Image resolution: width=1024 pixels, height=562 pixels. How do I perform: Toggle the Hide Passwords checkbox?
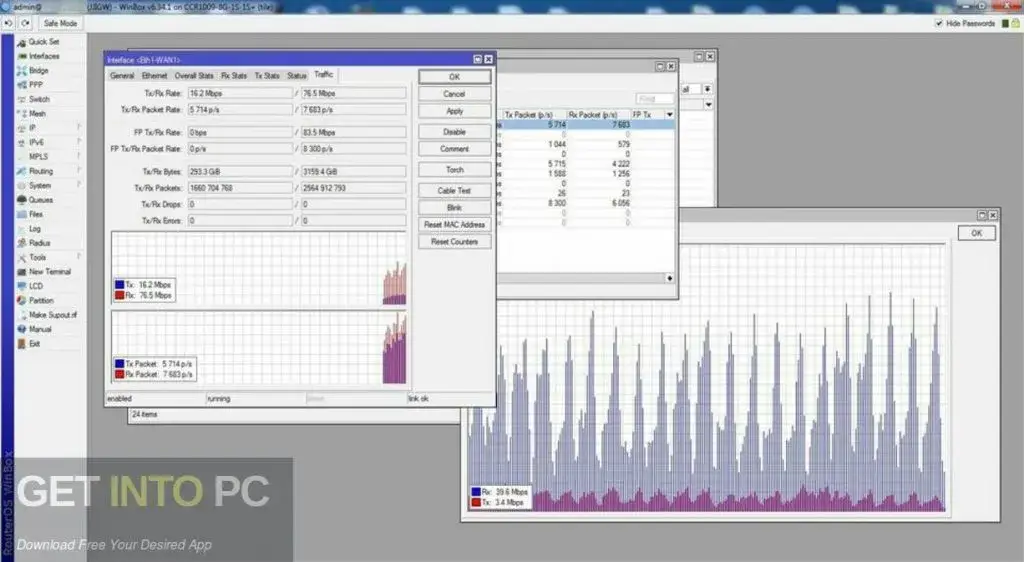(x=938, y=23)
